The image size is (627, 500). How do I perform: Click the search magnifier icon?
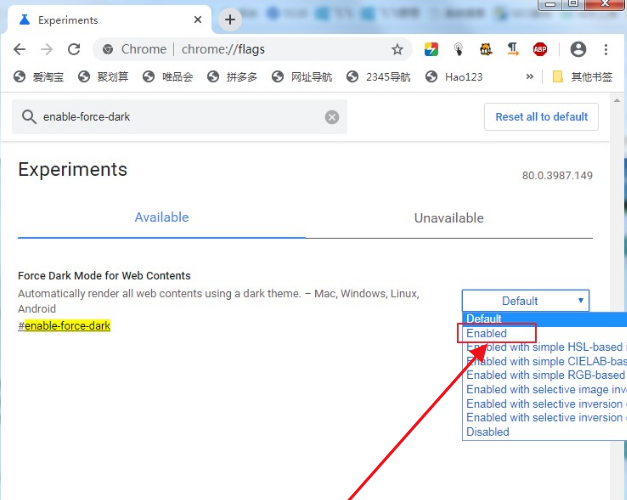(29, 117)
